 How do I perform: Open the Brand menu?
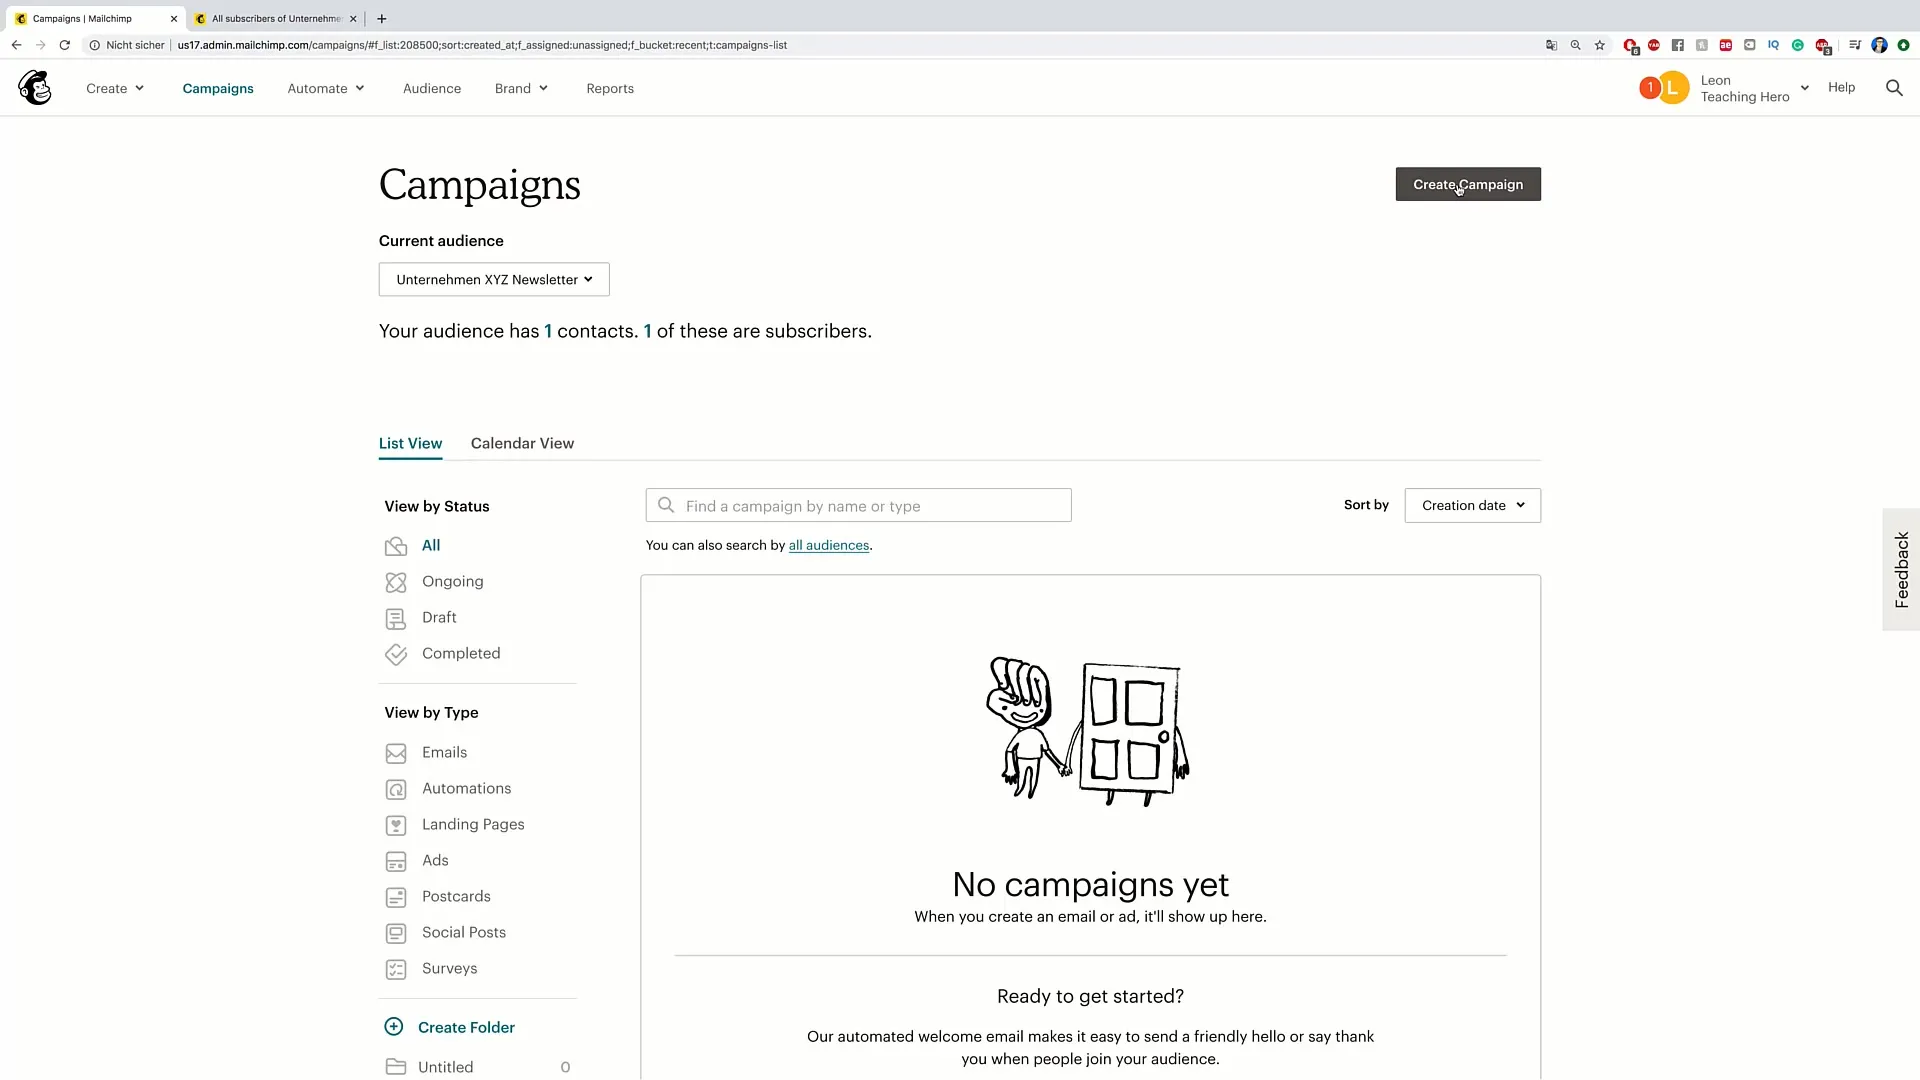[520, 88]
